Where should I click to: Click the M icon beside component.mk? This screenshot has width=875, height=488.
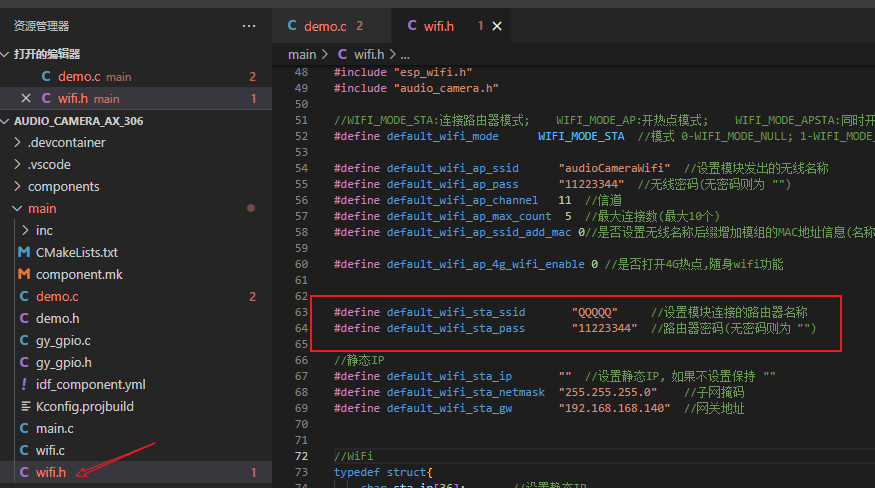pos(24,274)
